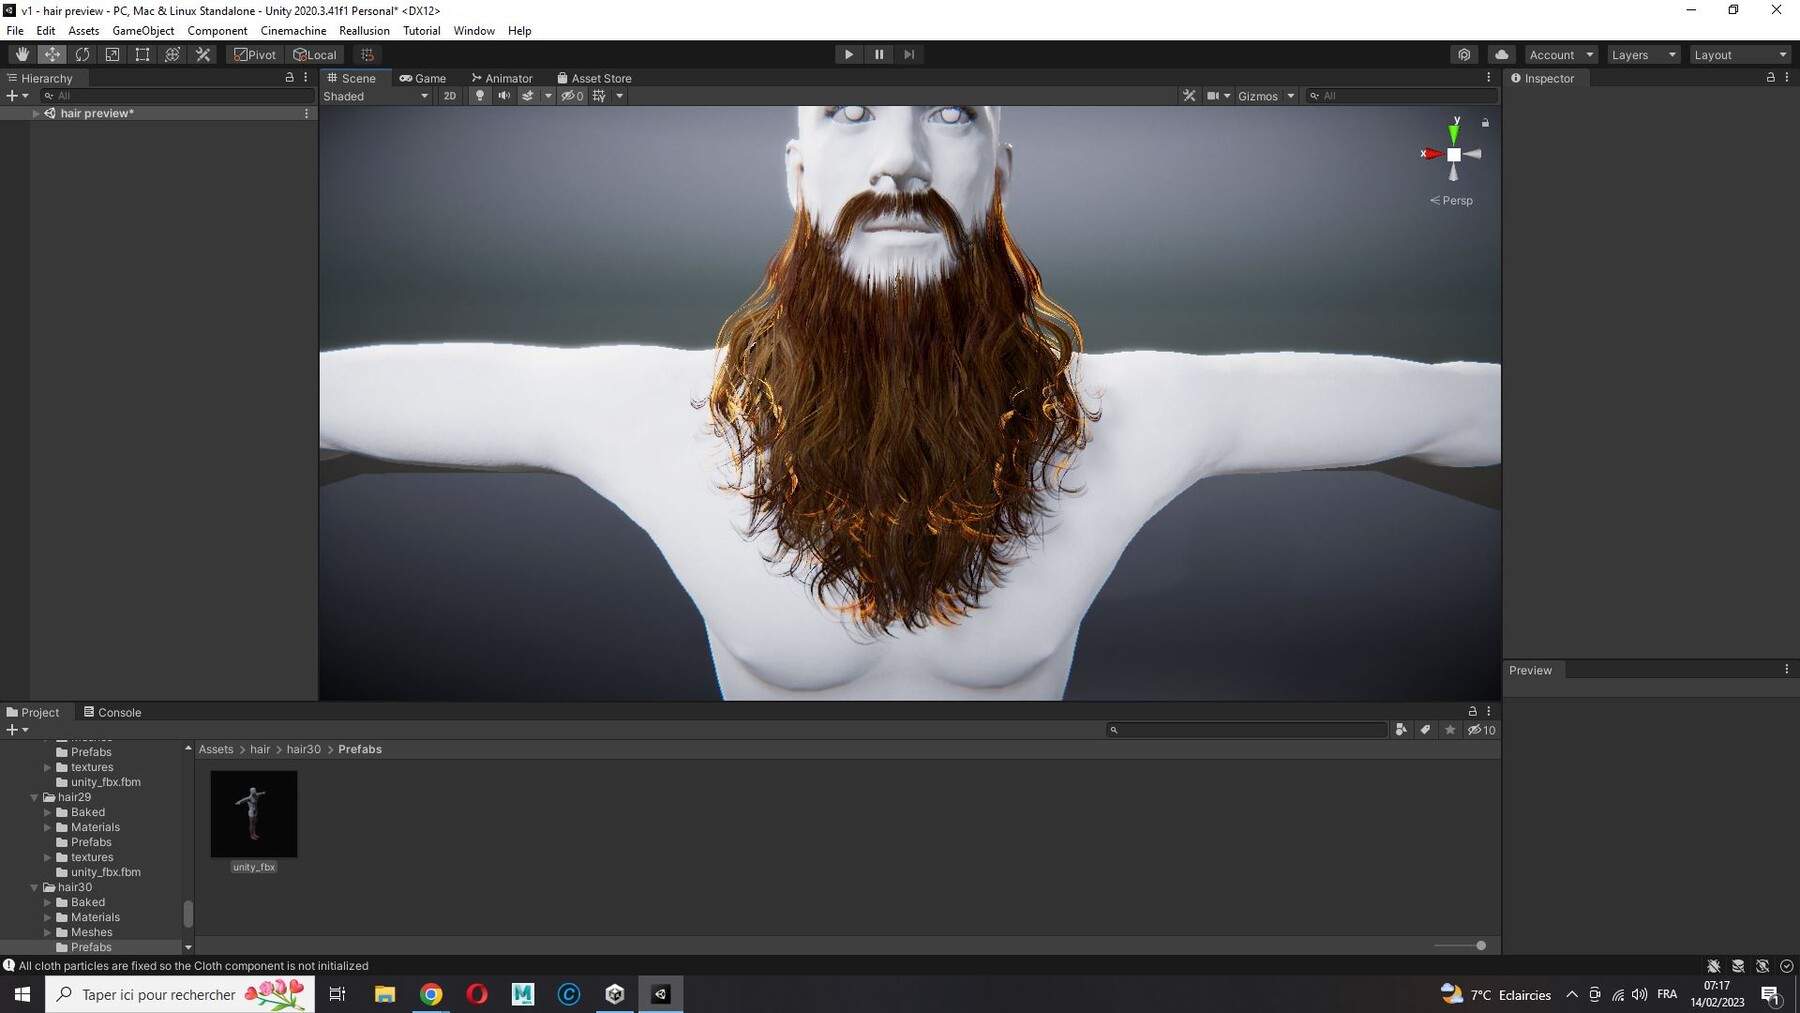
Task: Collapse hair29 folder
Action: point(34,798)
